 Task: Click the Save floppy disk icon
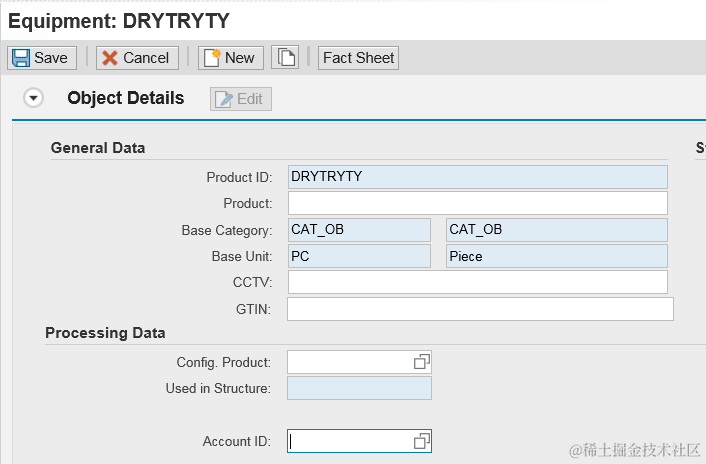[x=21, y=58]
